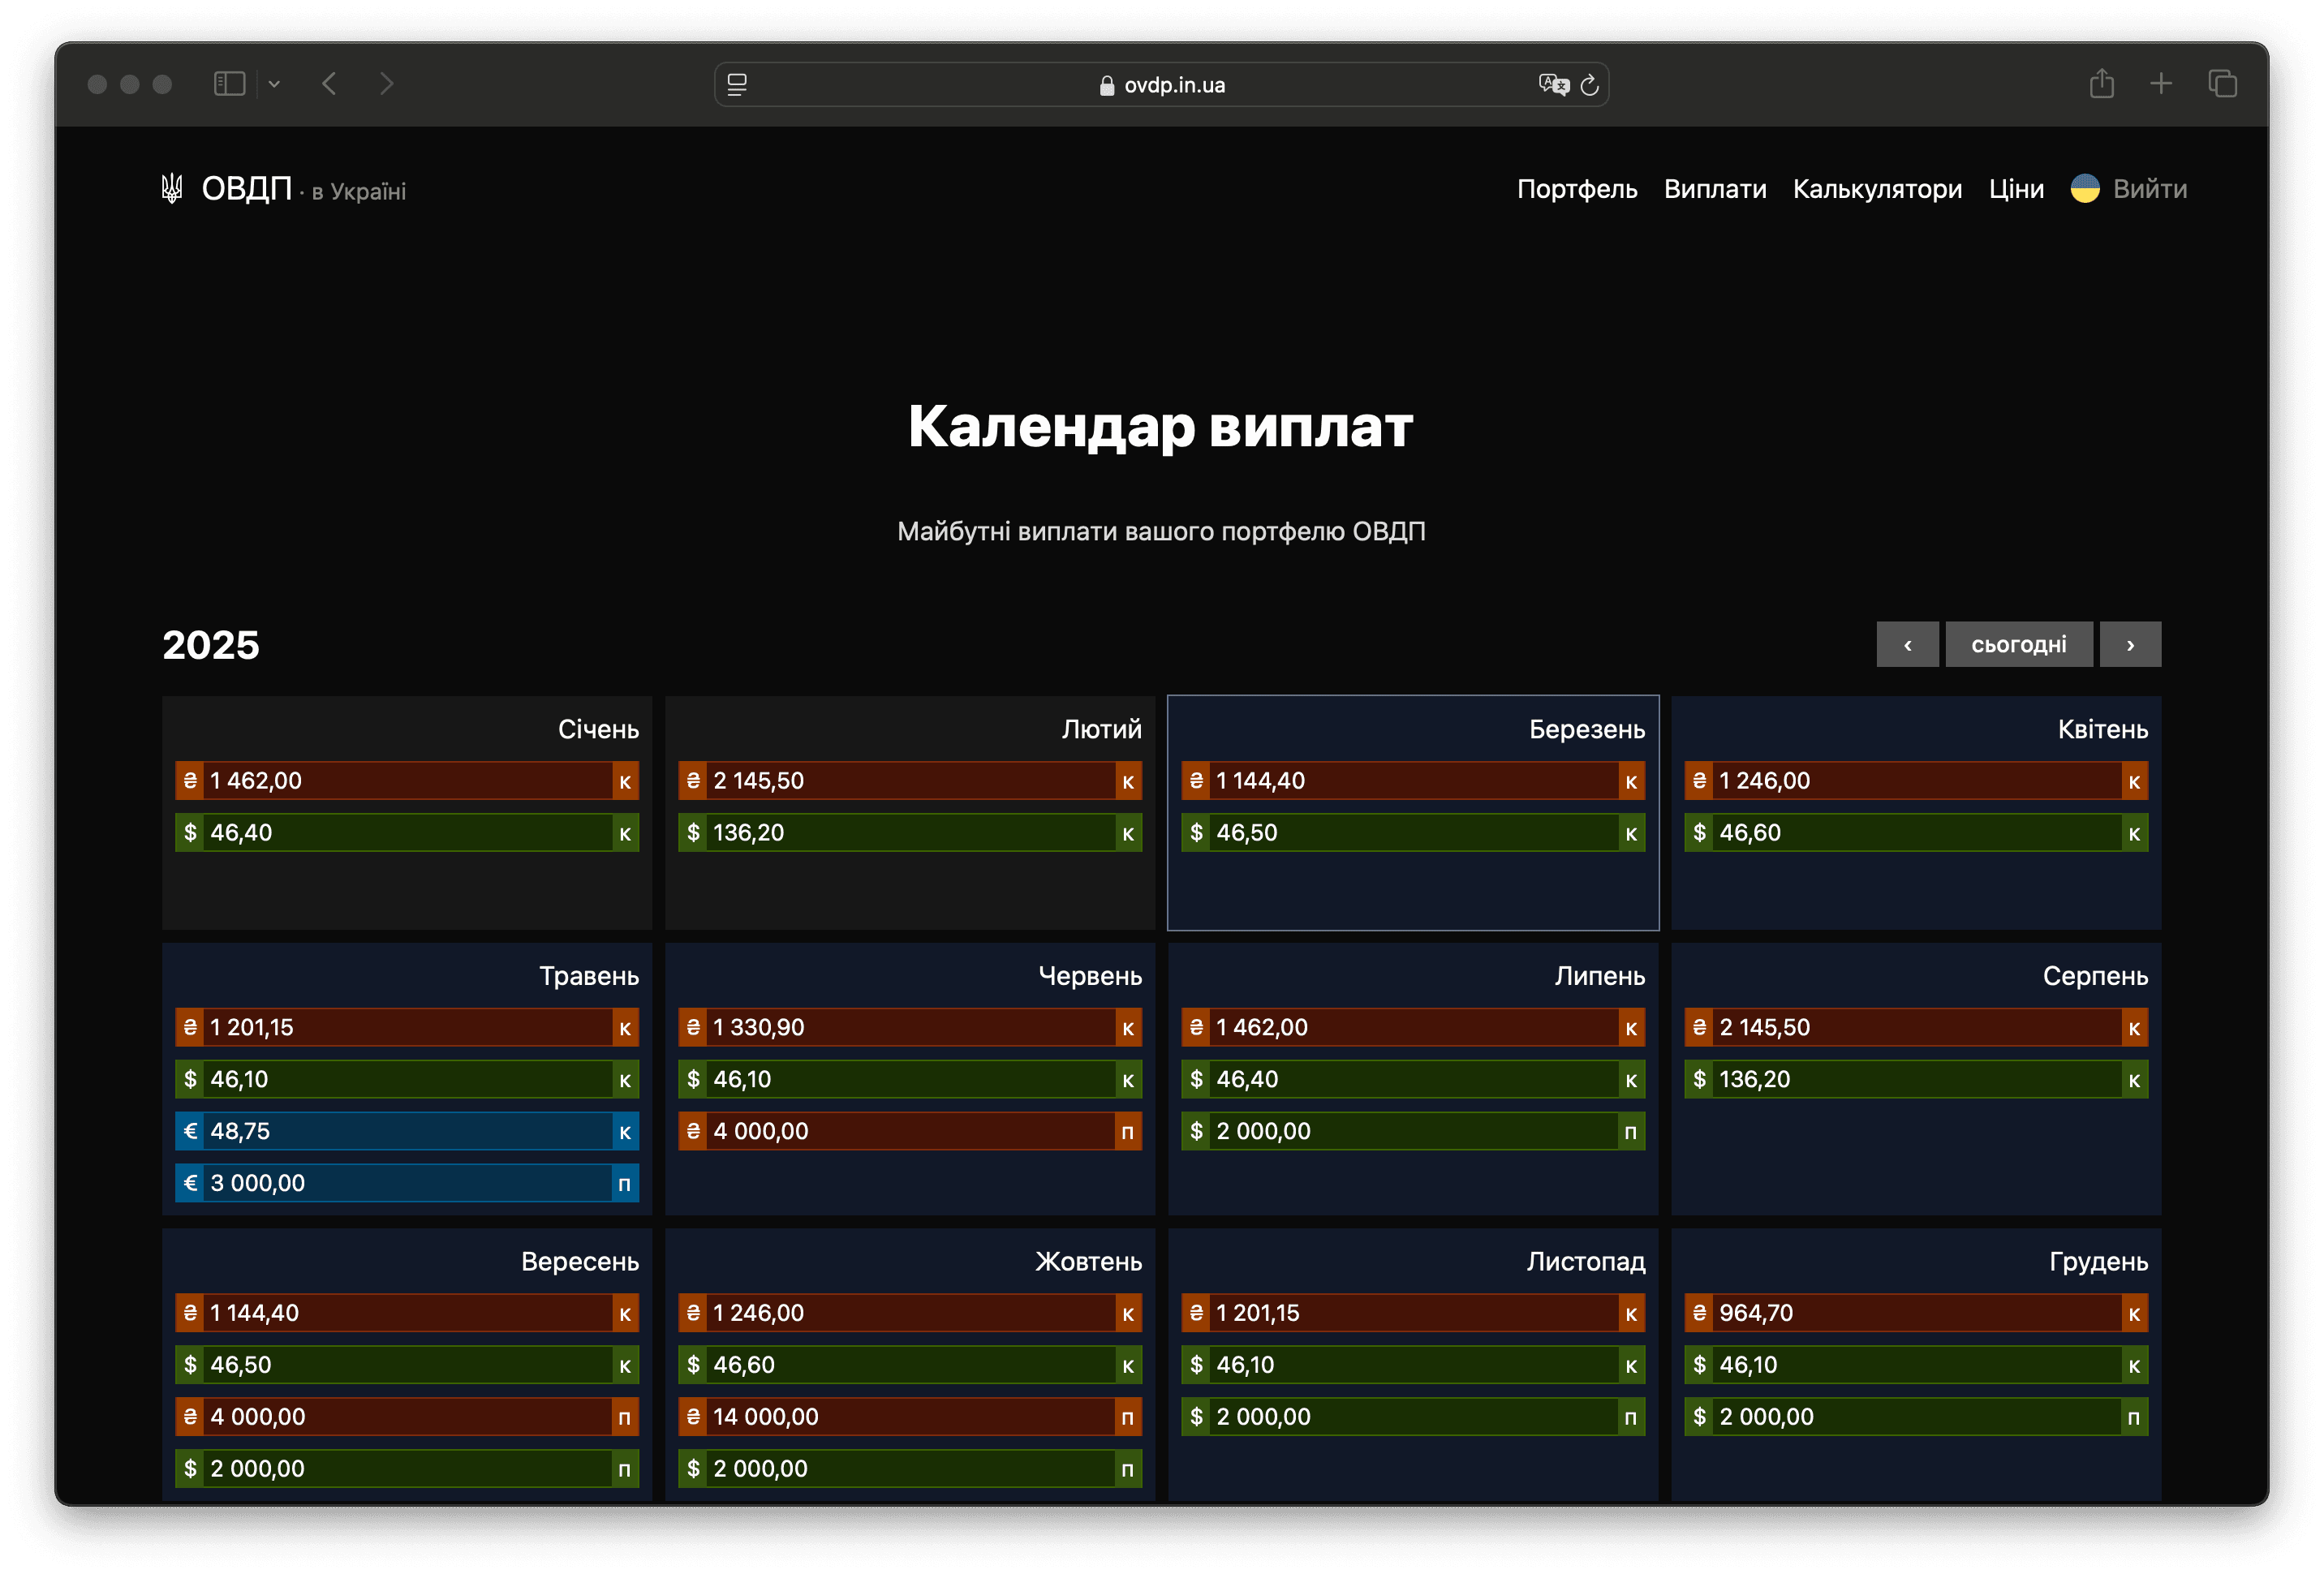Open the Калькулятори menu item
This screenshot has height=1574, width=2324.
click(x=1876, y=189)
